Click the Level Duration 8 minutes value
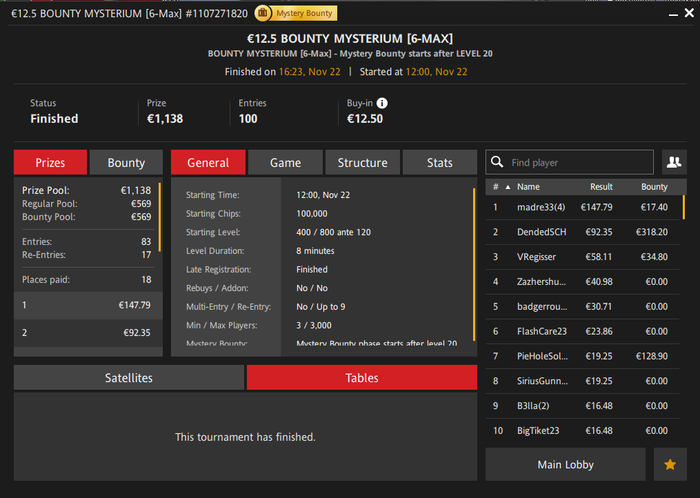700x498 pixels. (x=315, y=251)
